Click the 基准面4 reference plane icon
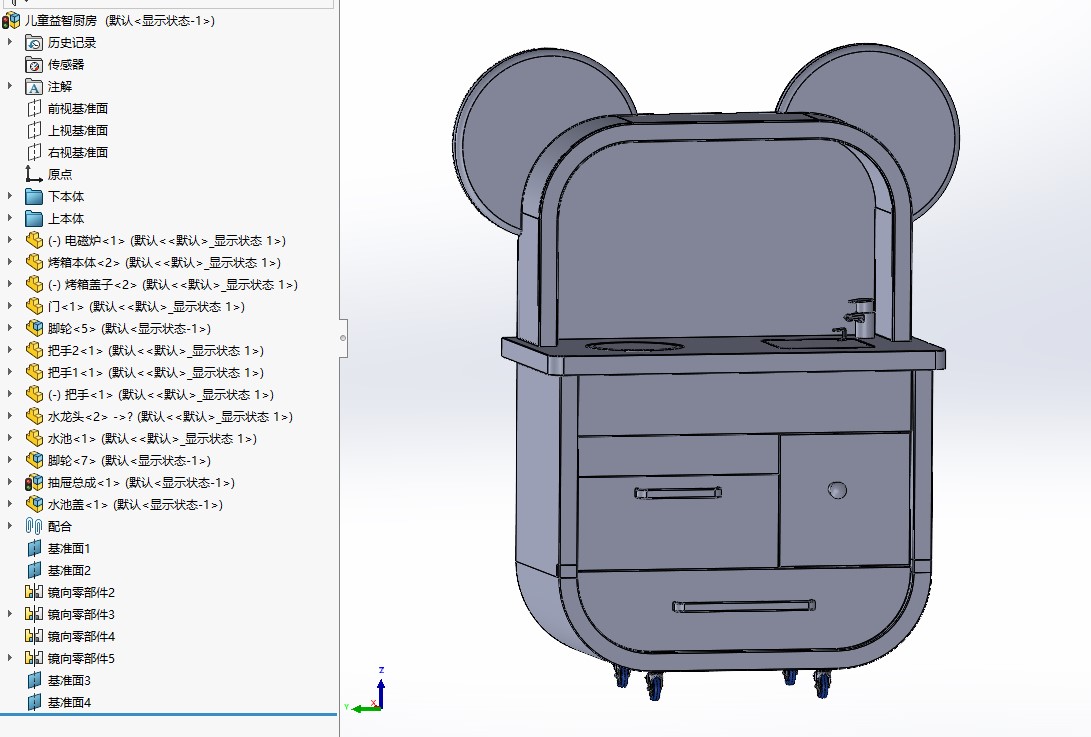Image resolution: width=1091 pixels, height=737 pixels. tap(34, 702)
